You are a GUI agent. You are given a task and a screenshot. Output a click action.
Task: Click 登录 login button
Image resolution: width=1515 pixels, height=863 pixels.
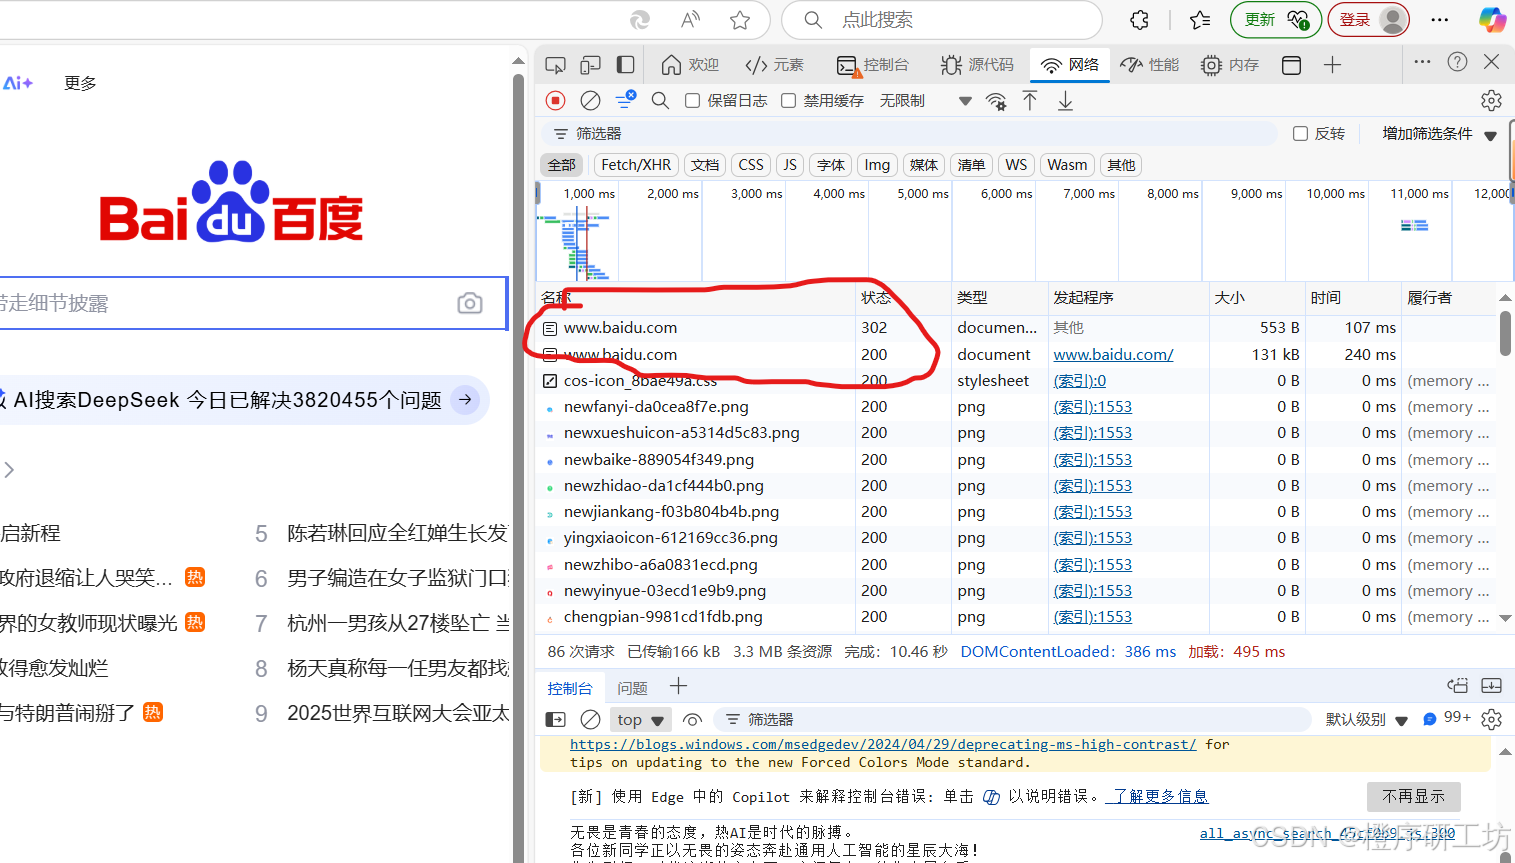(x=1369, y=20)
